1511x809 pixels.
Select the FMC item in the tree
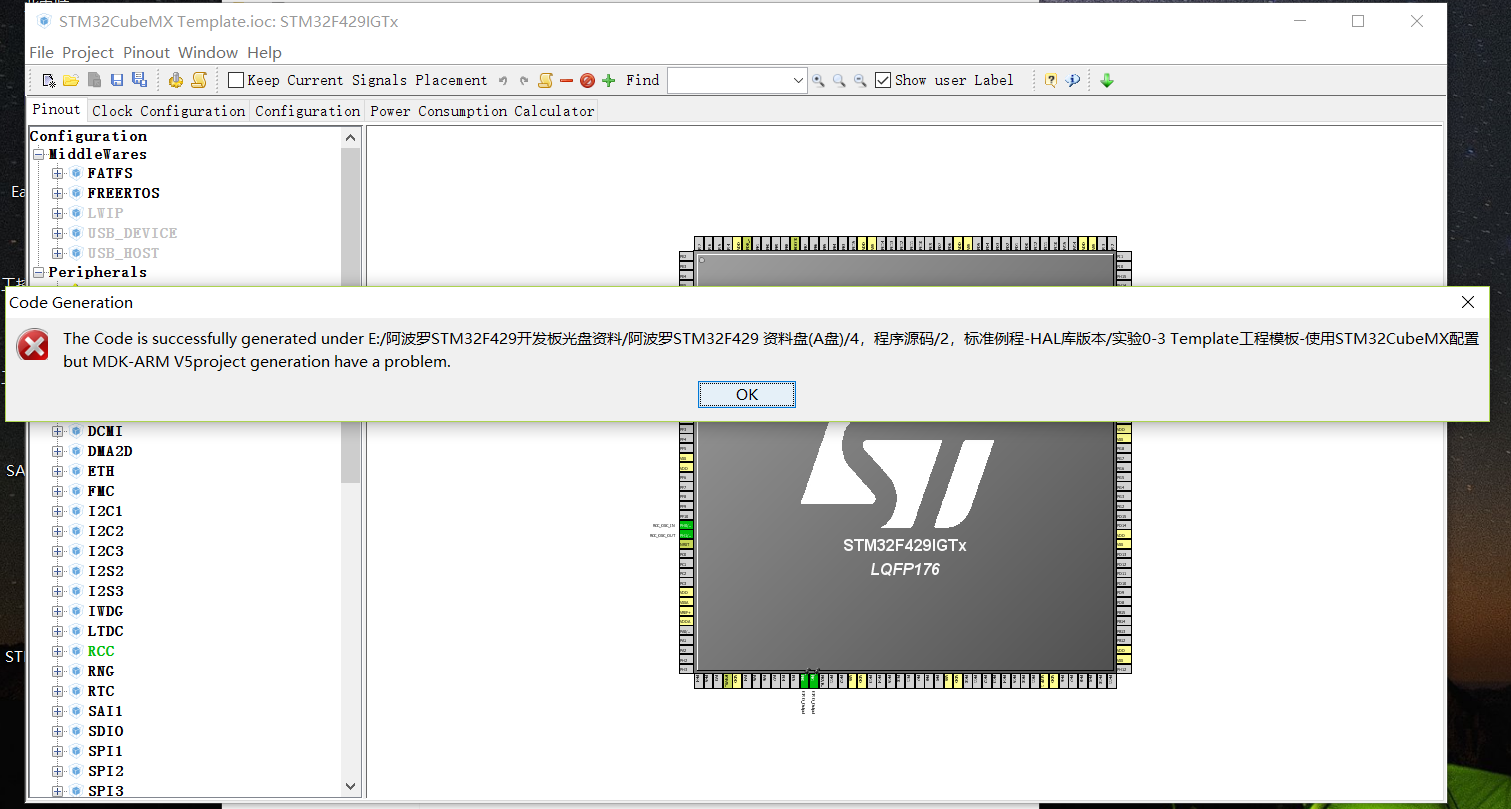tap(101, 491)
